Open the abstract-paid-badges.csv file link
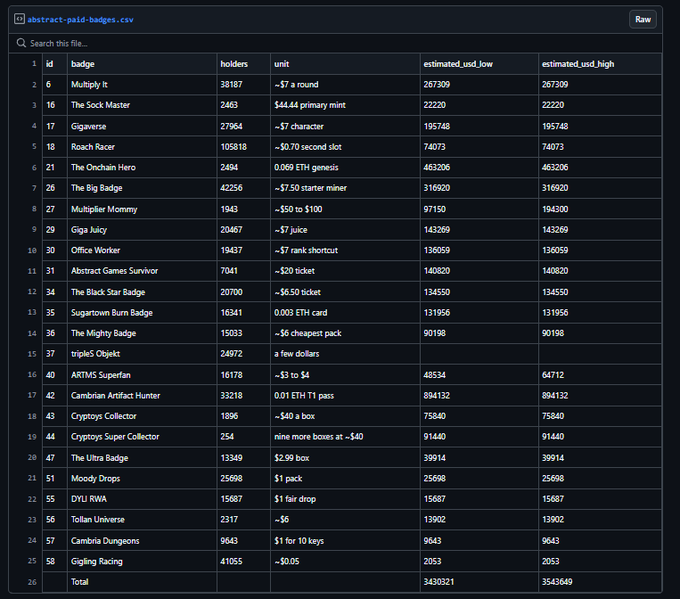Screen dimensions: 680x599 [80, 20]
